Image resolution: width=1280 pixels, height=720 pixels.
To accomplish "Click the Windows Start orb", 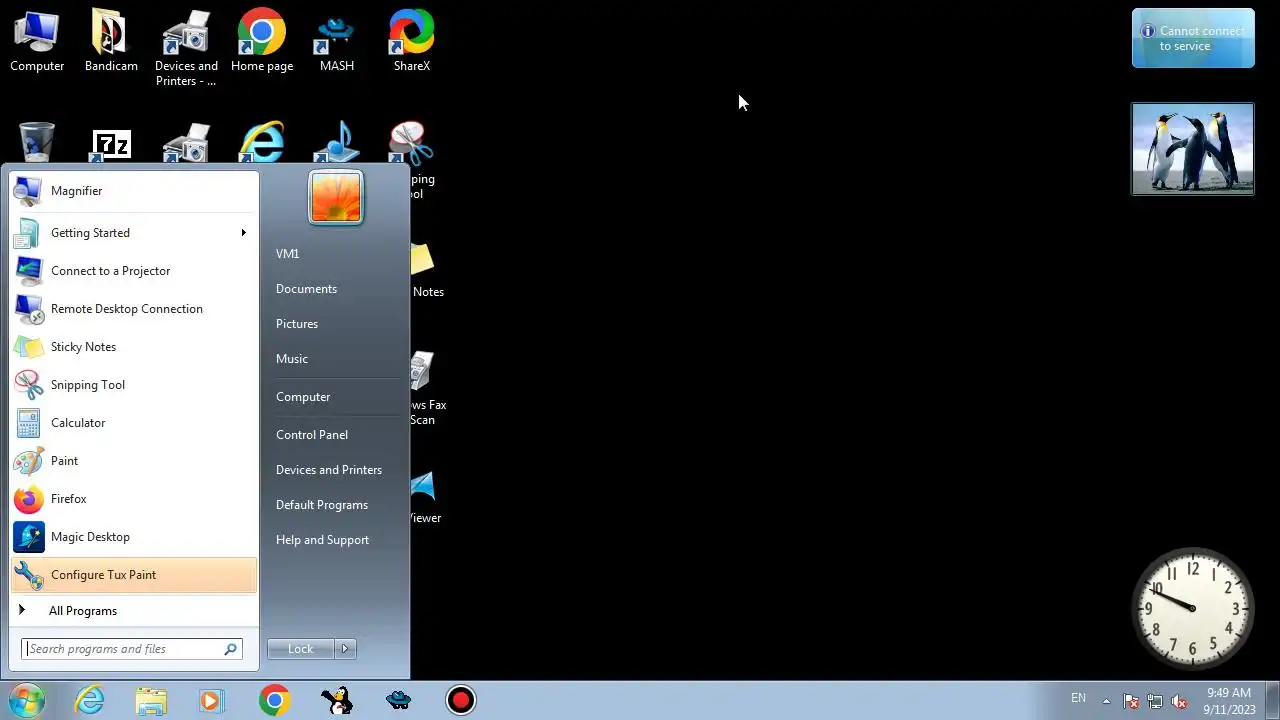I will [28, 700].
